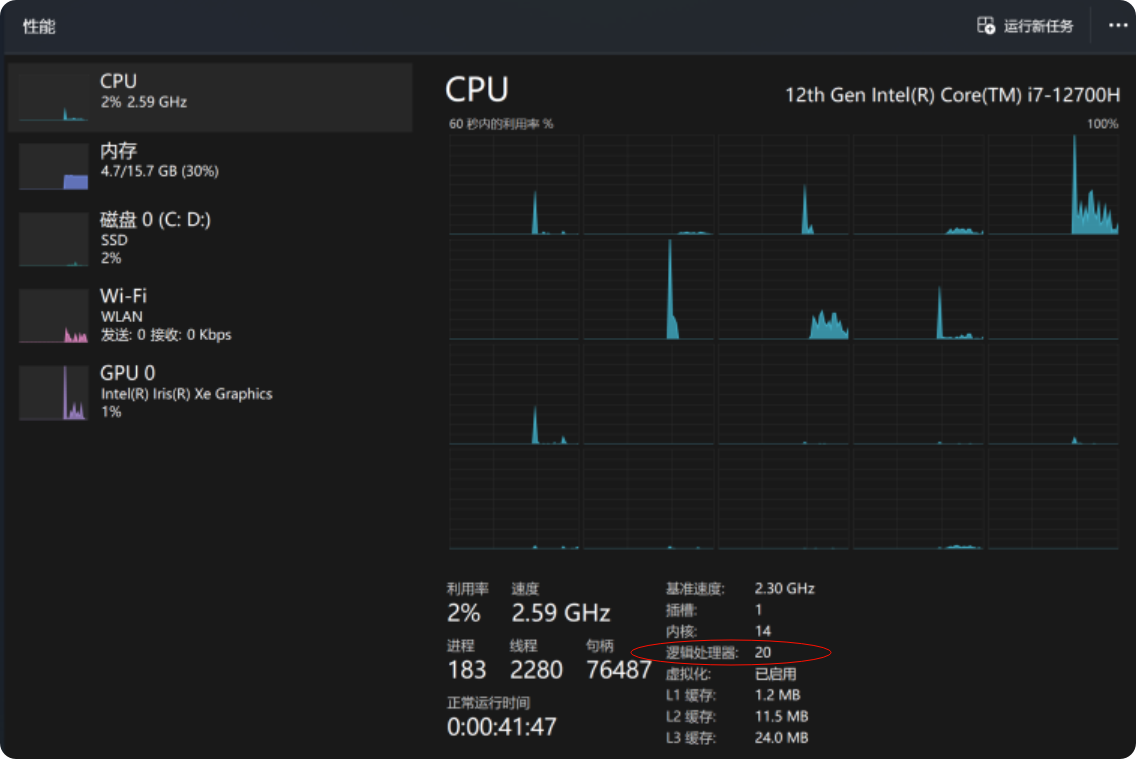
Task: Click the disk 0 activity thumbnail graph
Action: [54, 240]
